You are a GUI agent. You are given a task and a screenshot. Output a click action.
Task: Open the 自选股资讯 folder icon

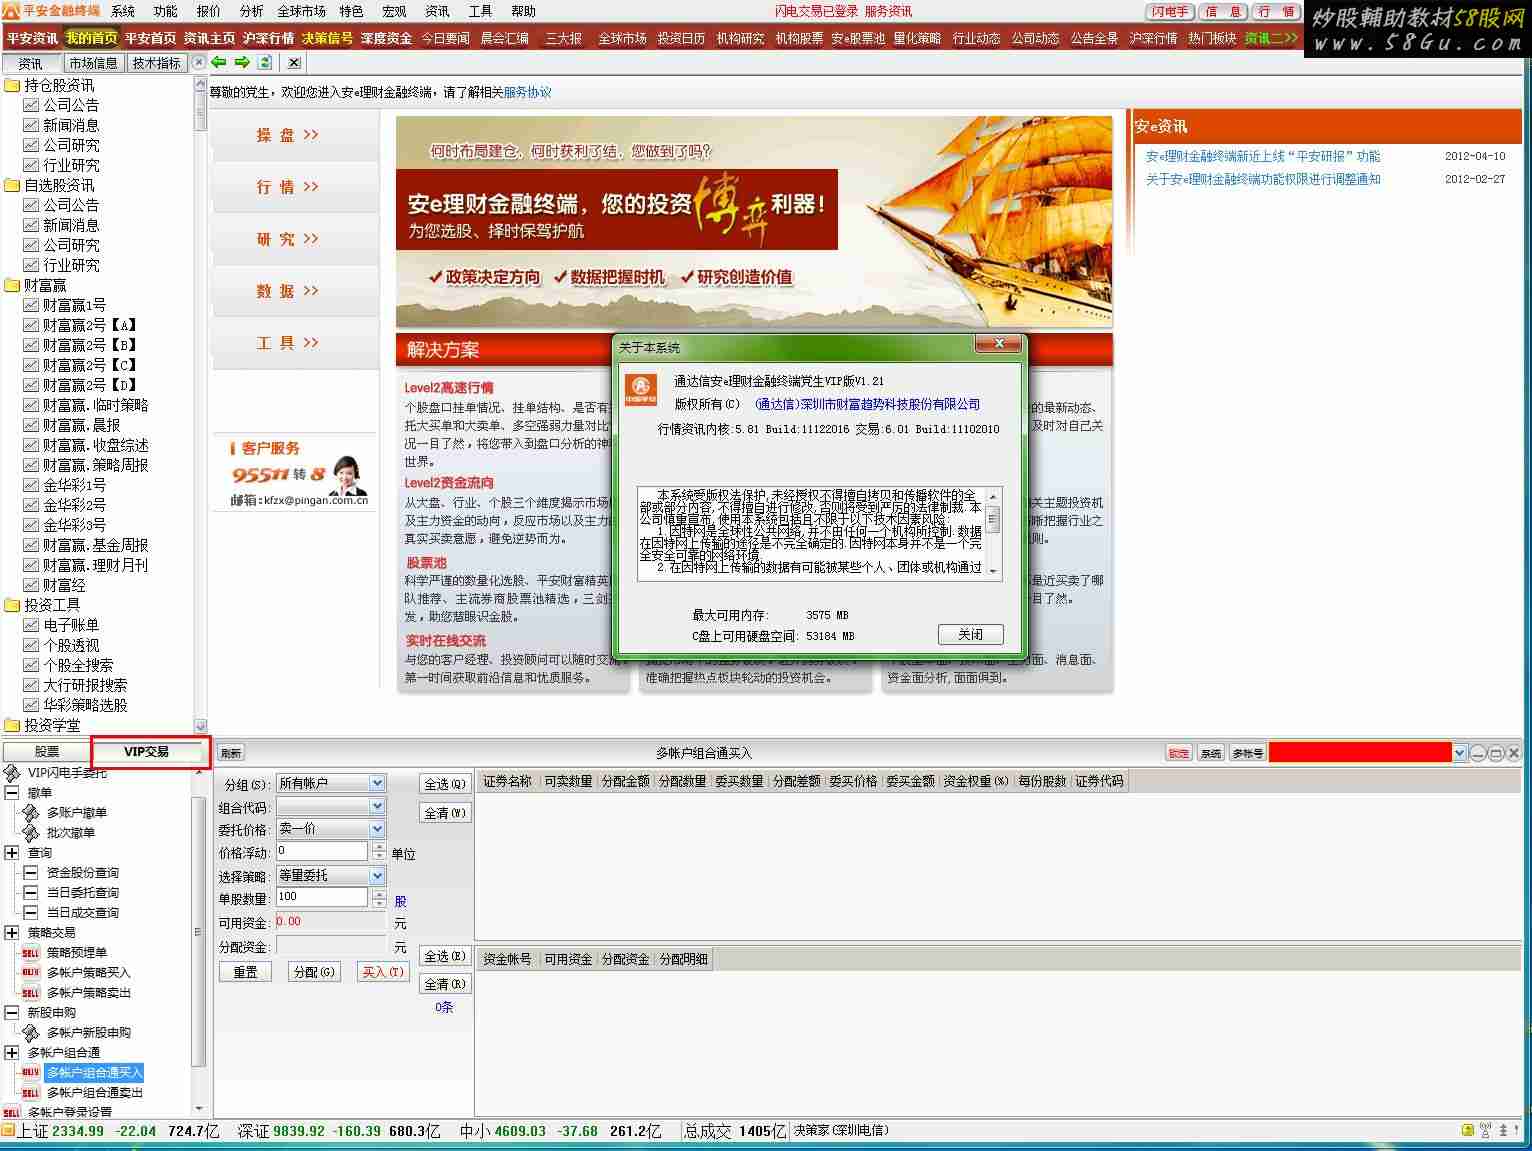coord(12,185)
